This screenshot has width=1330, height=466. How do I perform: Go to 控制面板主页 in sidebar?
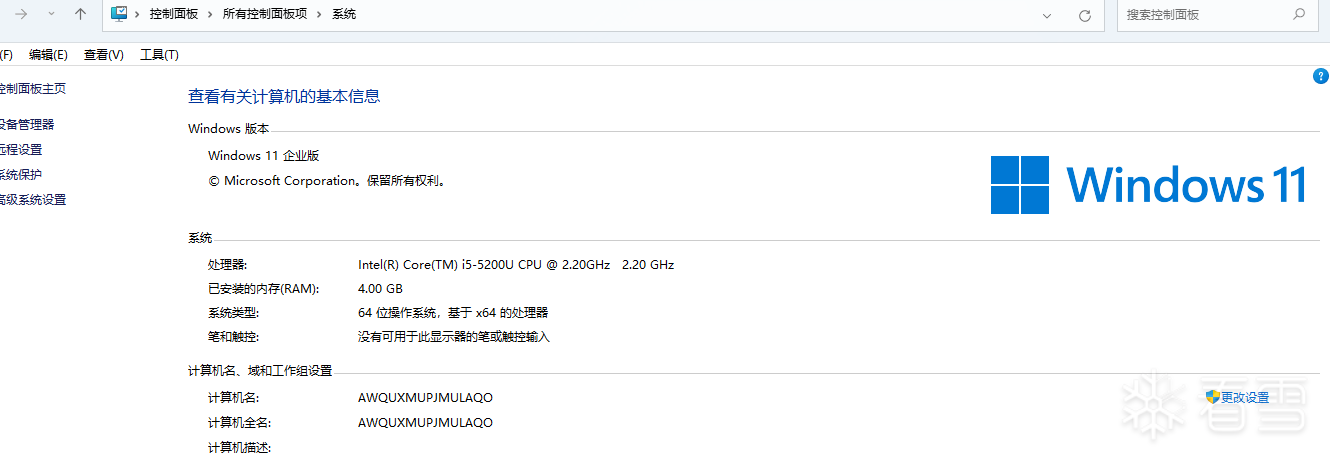[32, 88]
